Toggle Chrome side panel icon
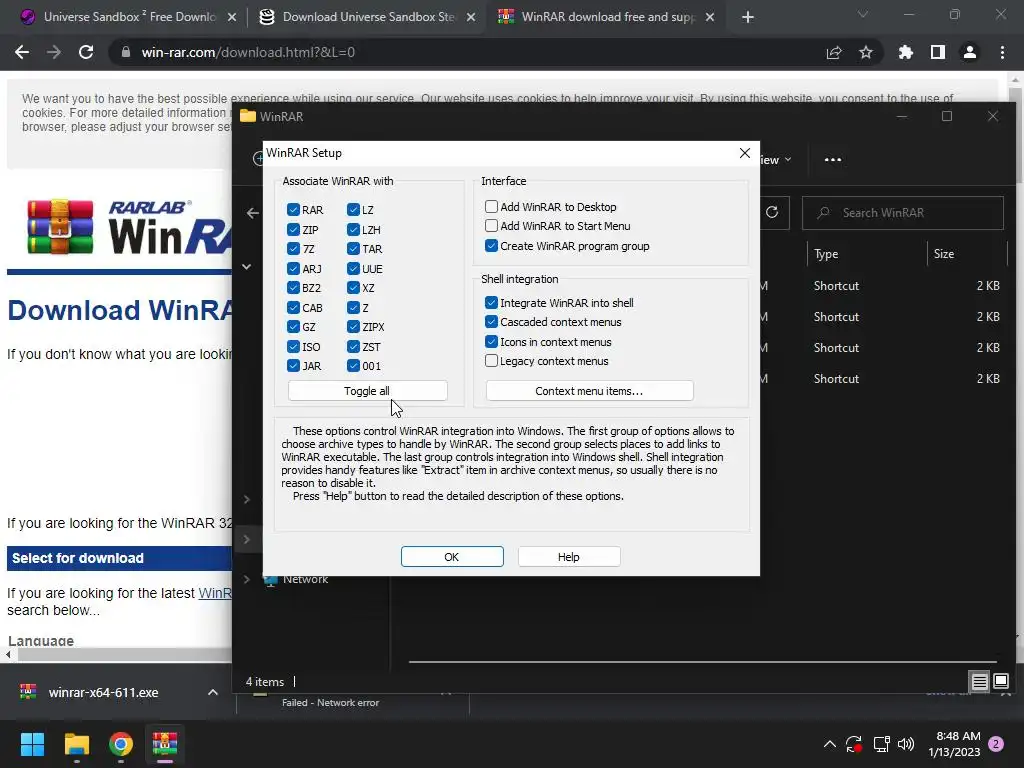This screenshot has width=1024, height=768. pos(938,52)
